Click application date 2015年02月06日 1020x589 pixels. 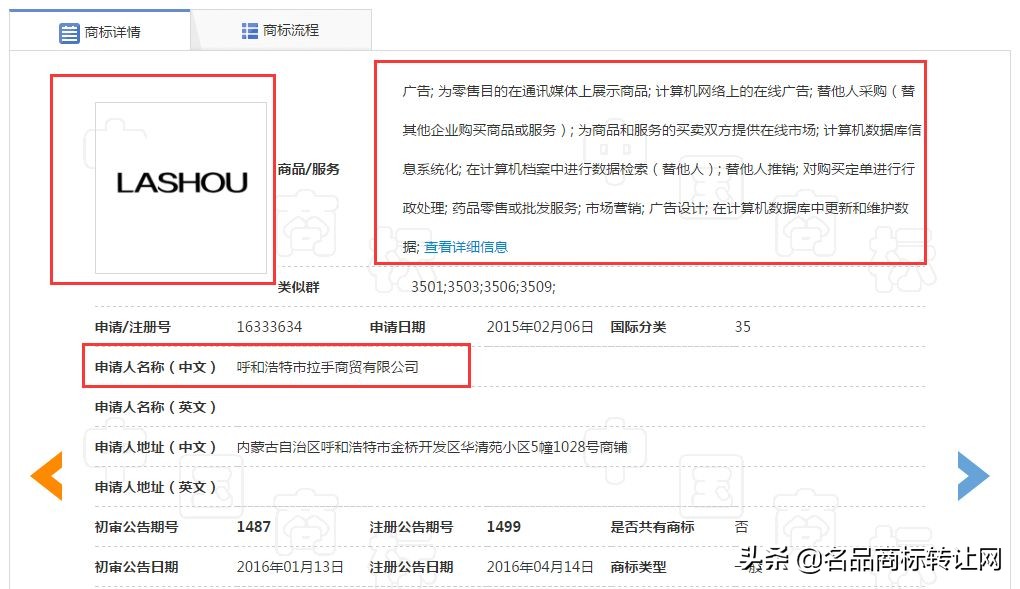pyautogui.click(x=541, y=326)
